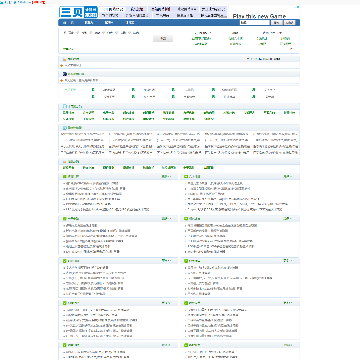Click the ad info icon at the banner corner

coord(298,7)
